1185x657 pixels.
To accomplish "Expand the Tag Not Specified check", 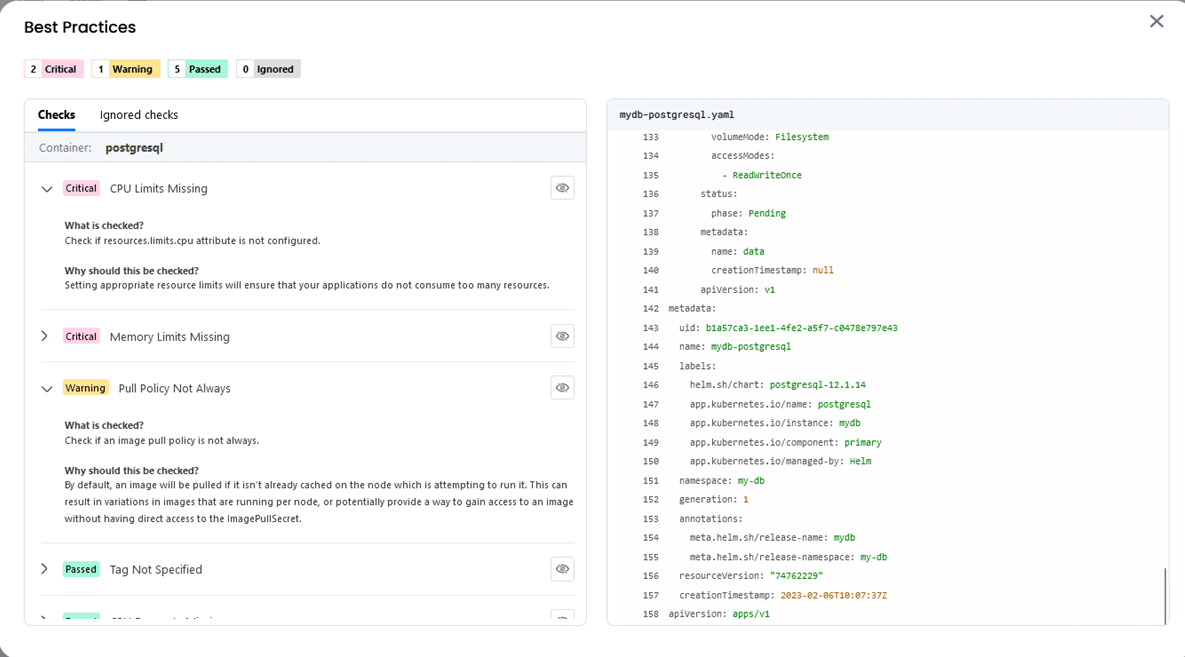I will [x=44, y=568].
